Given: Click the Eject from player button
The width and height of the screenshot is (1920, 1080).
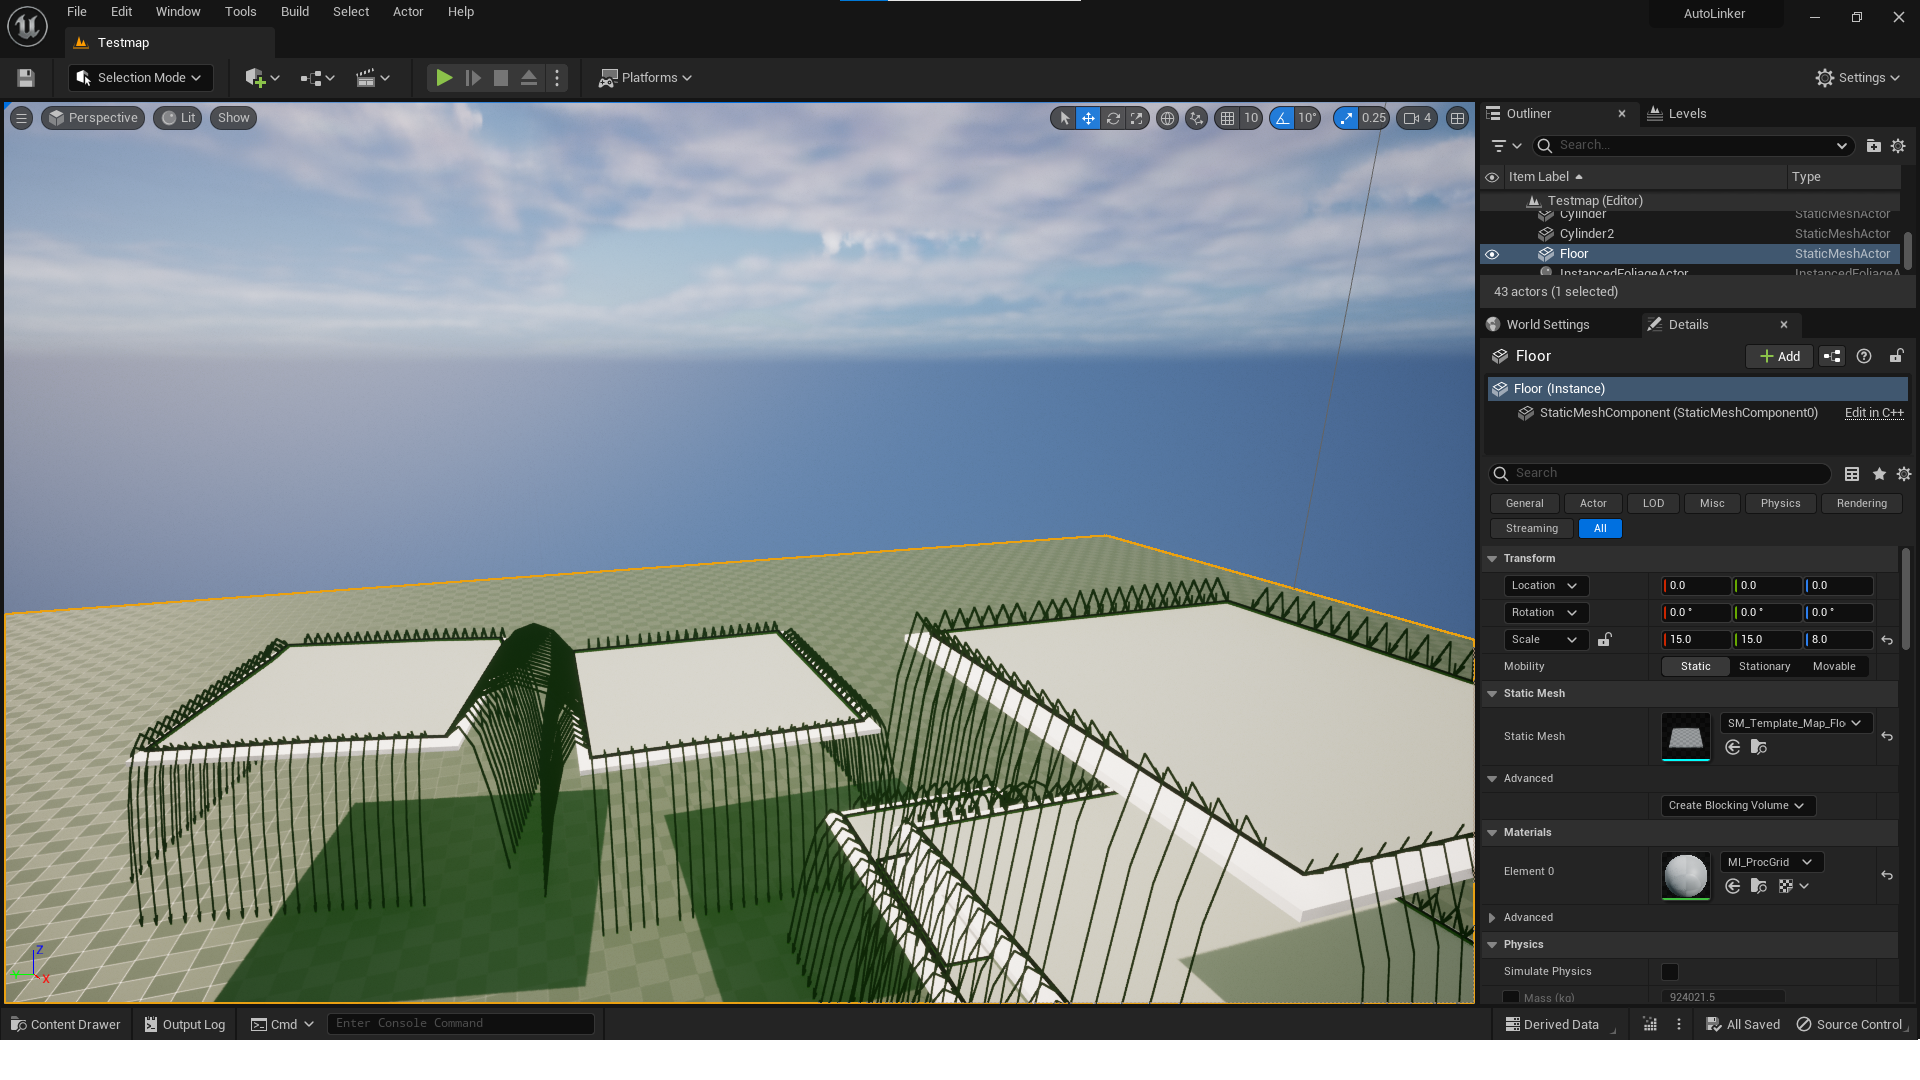Looking at the screenshot, I should 529,78.
